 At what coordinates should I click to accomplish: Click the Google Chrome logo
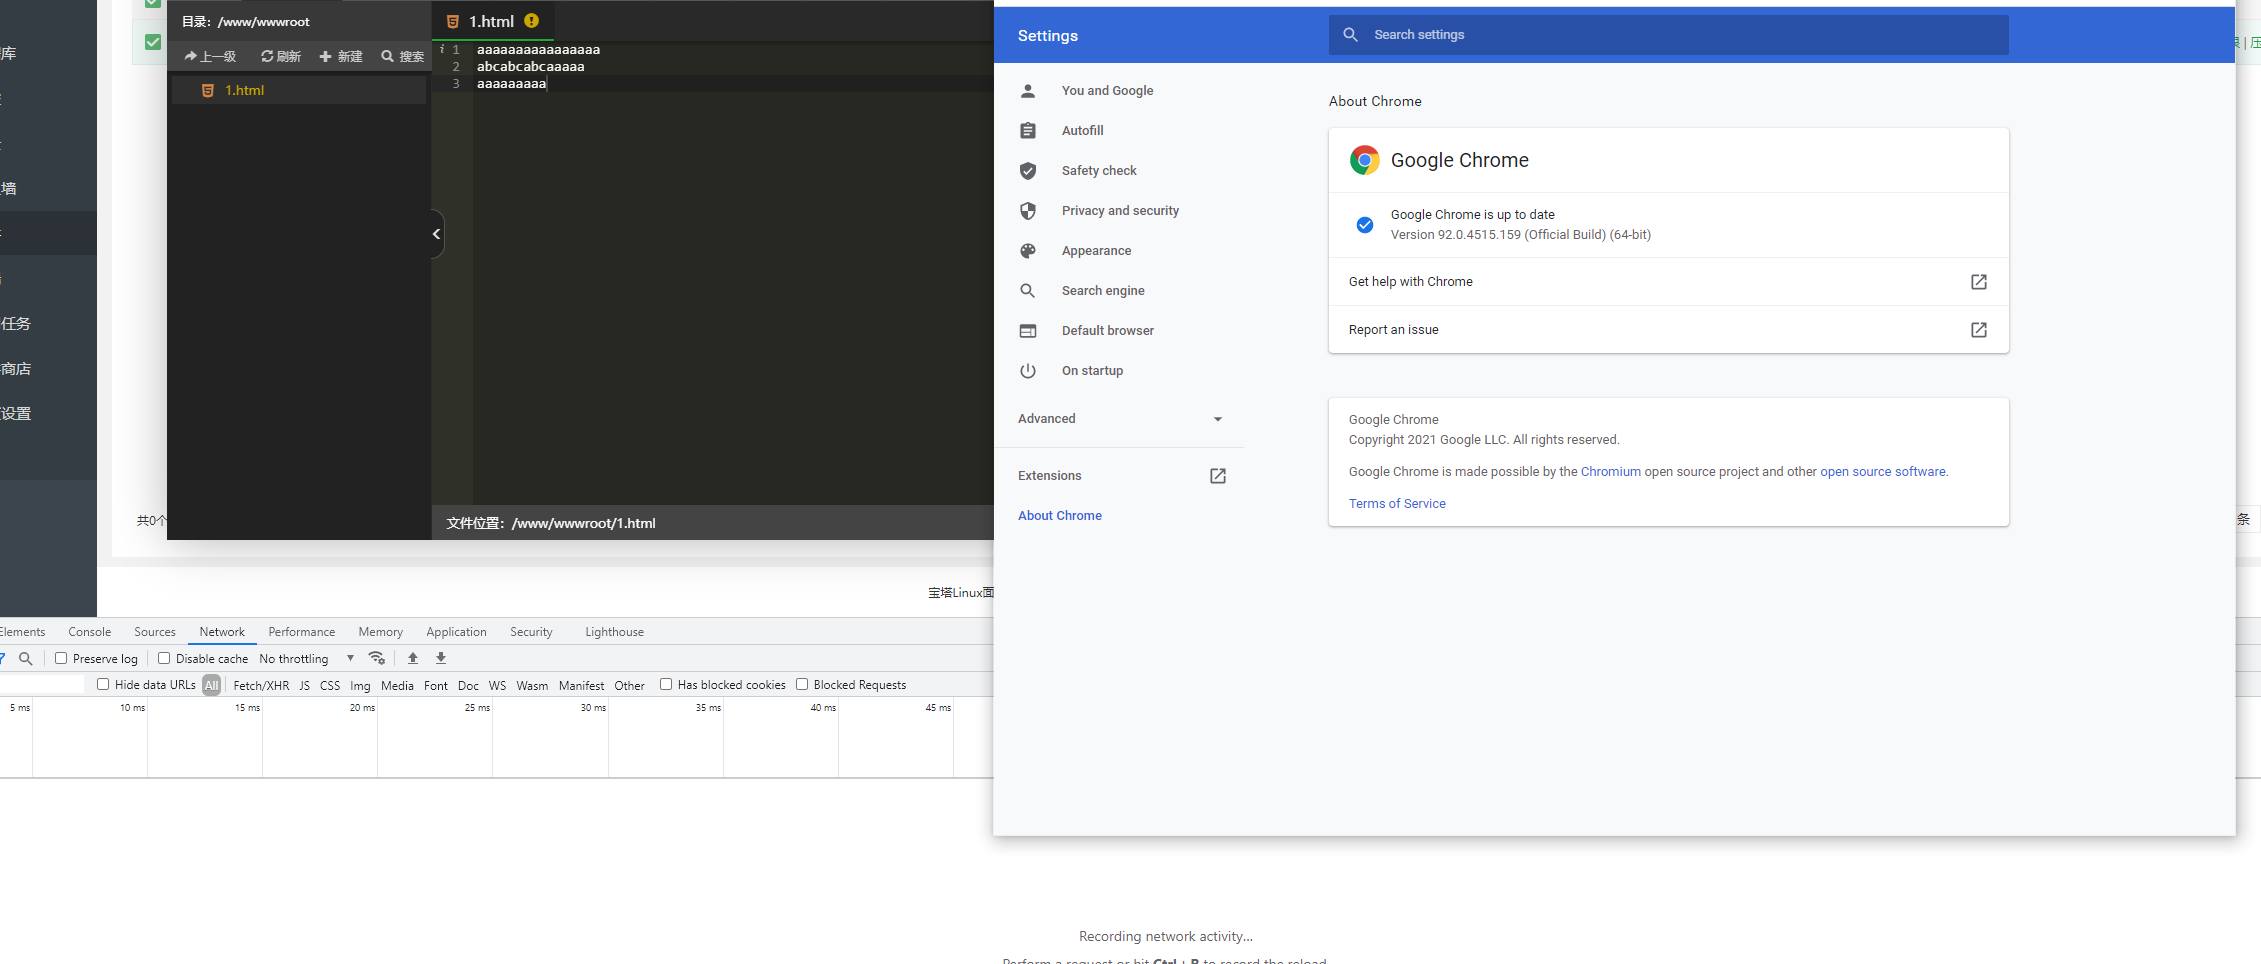click(x=1365, y=160)
